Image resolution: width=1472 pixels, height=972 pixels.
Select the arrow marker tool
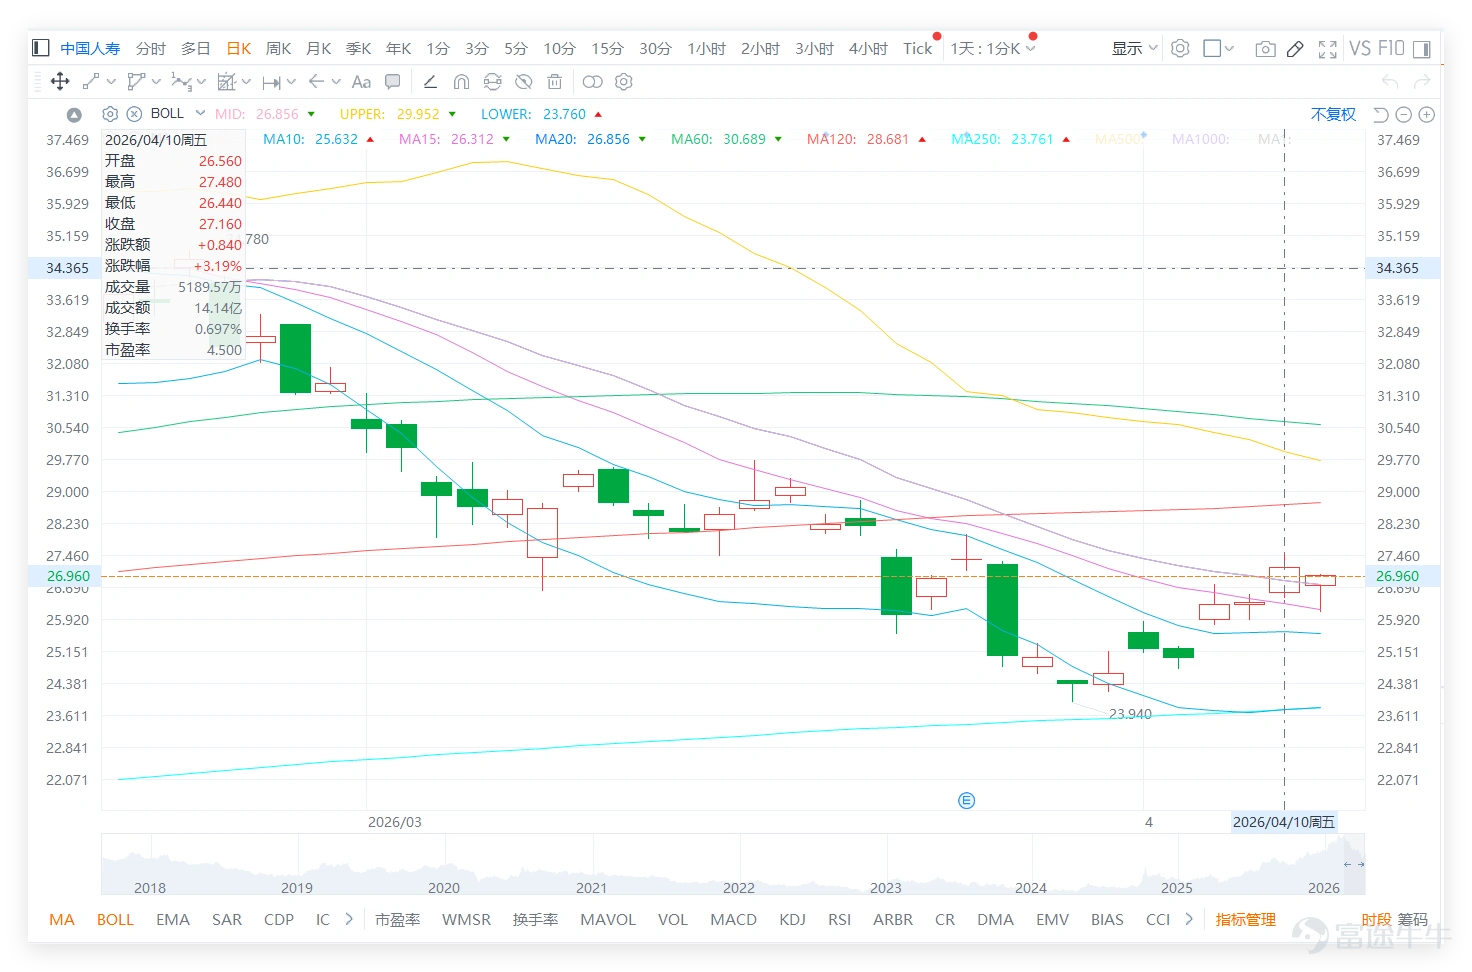316,82
